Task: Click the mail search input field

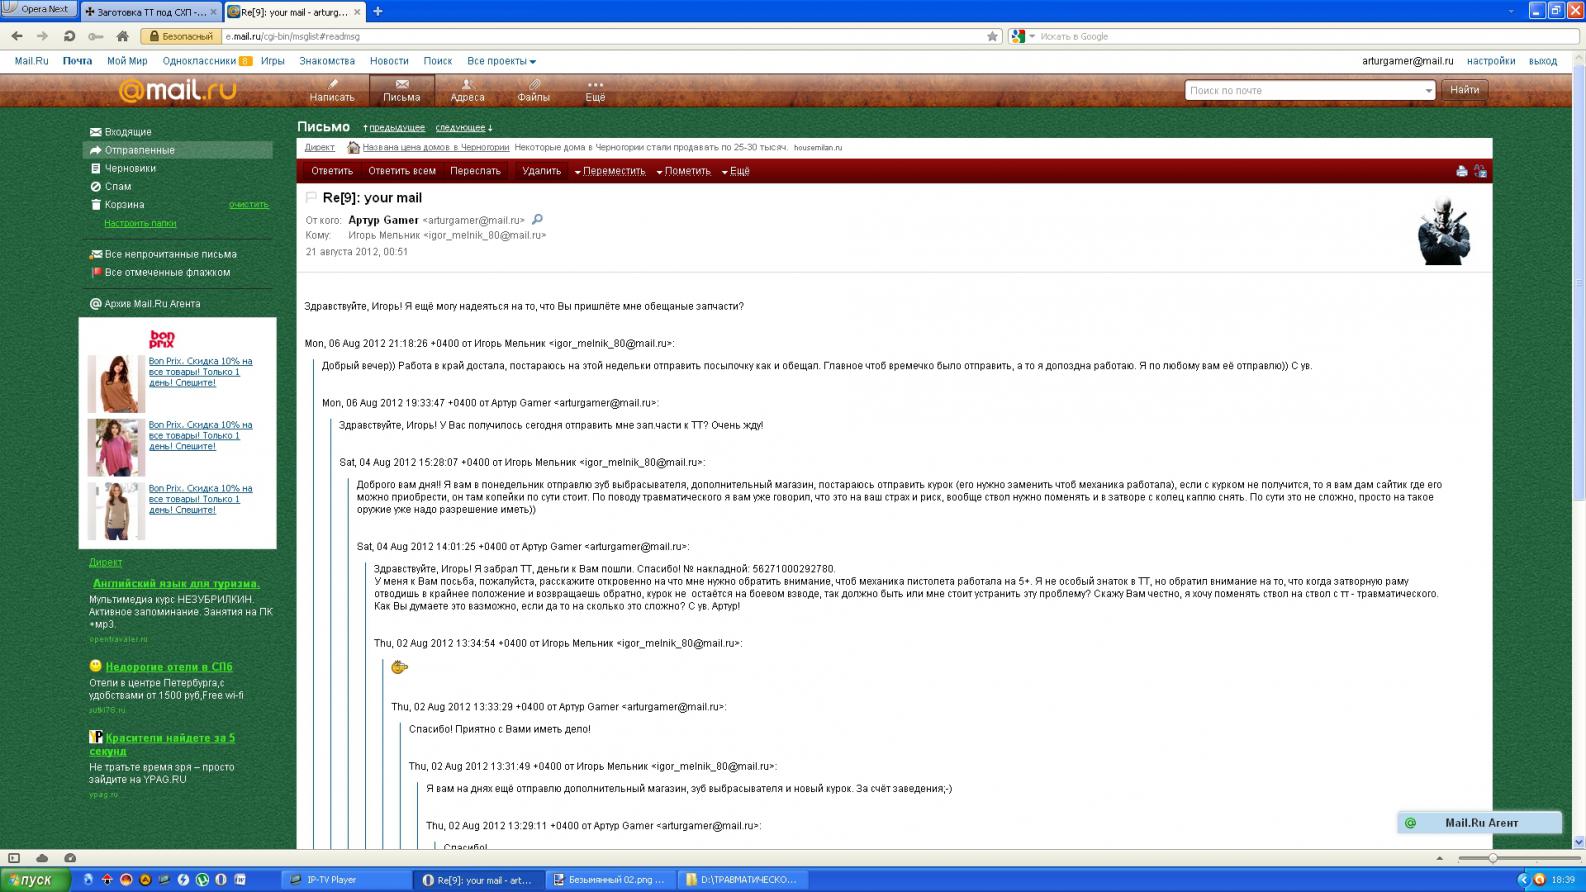Action: point(1303,91)
